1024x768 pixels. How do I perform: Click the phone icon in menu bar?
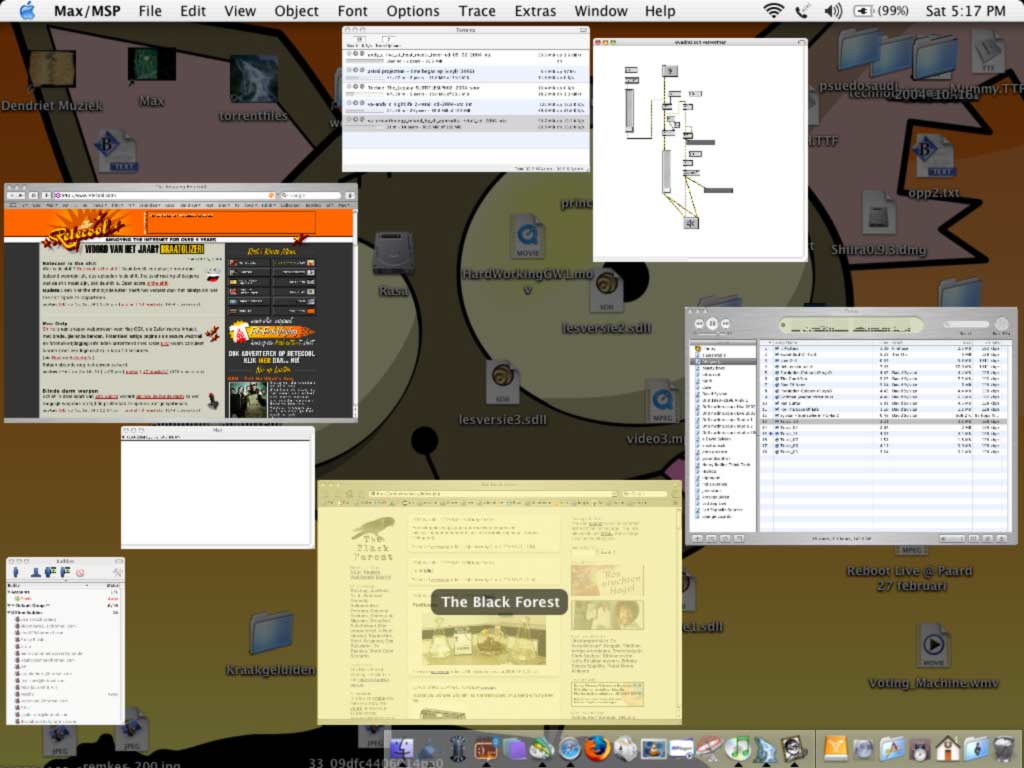click(x=803, y=10)
